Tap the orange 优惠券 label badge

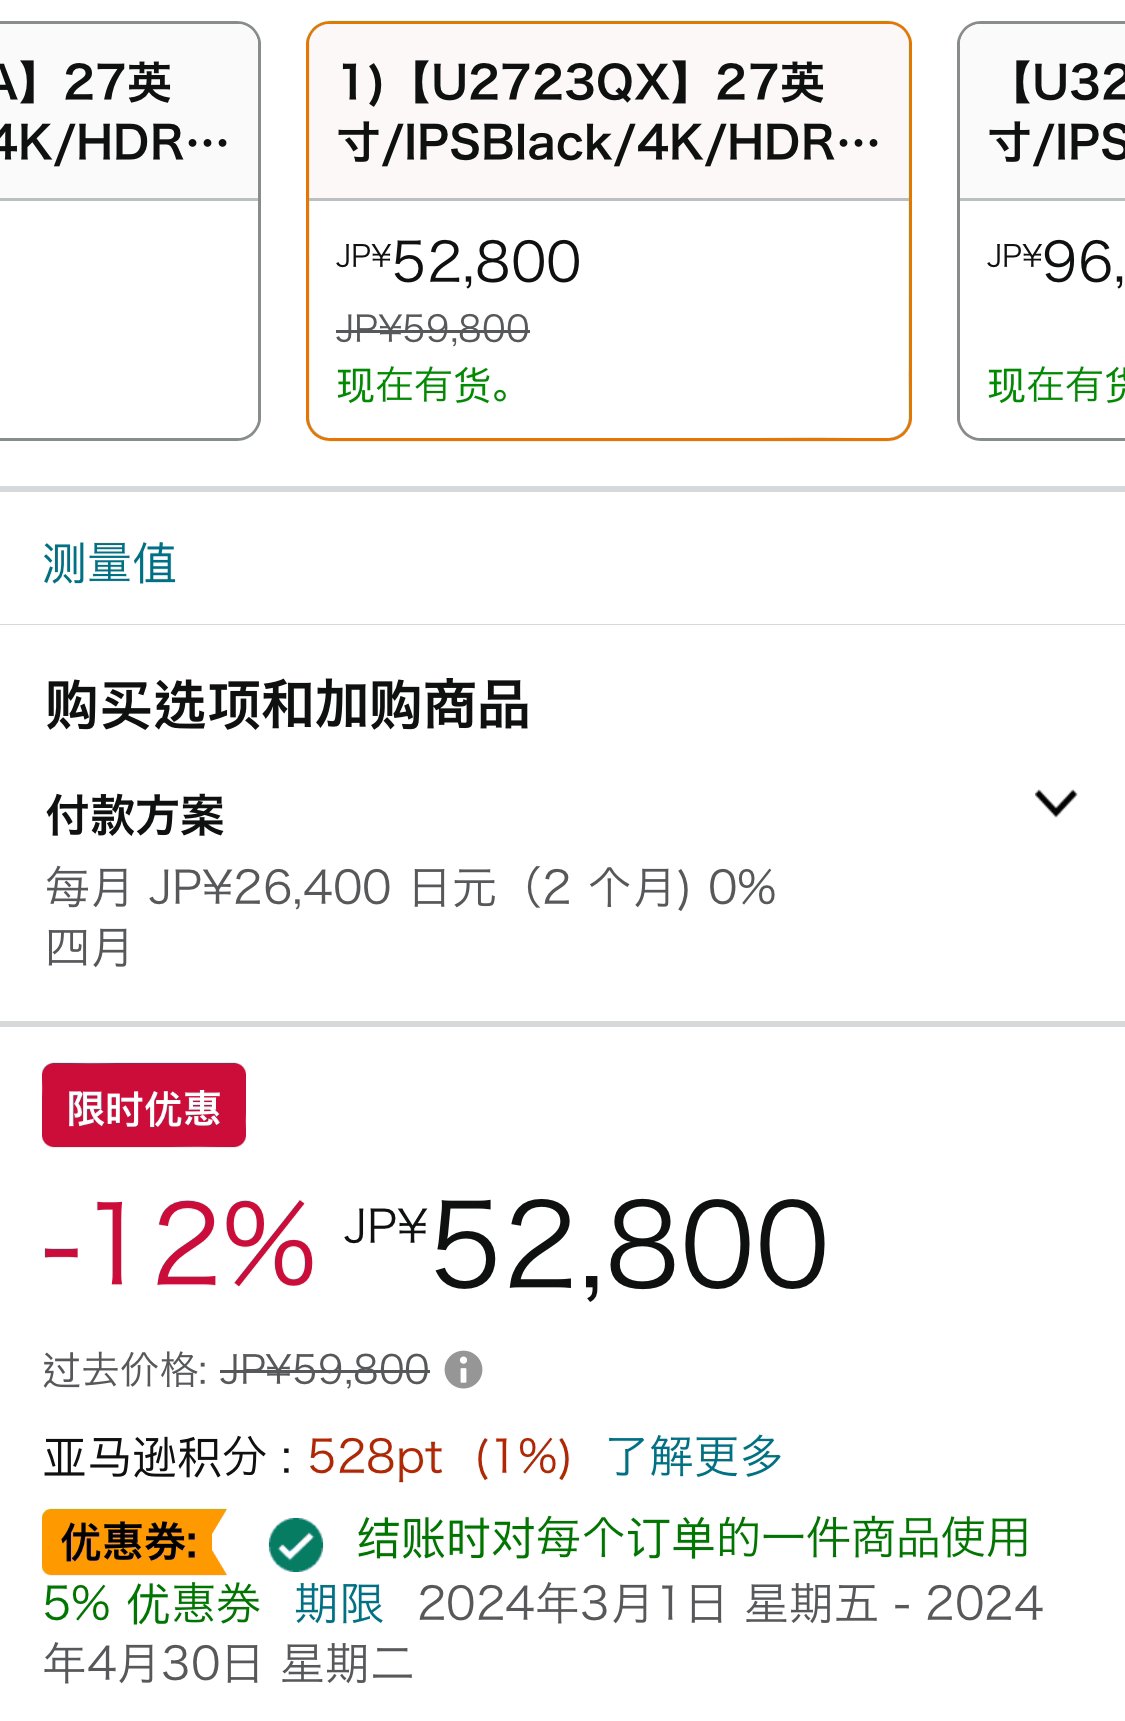coord(133,1542)
